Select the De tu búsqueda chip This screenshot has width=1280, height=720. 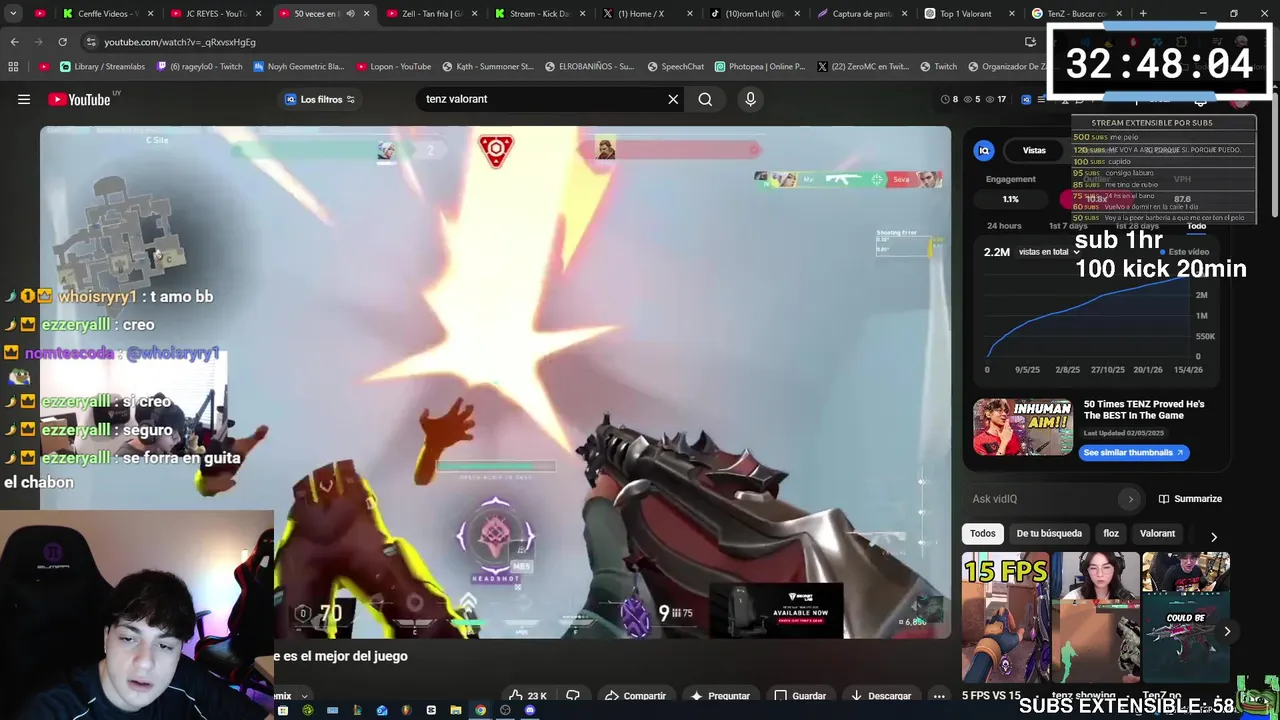tap(1049, 533)
